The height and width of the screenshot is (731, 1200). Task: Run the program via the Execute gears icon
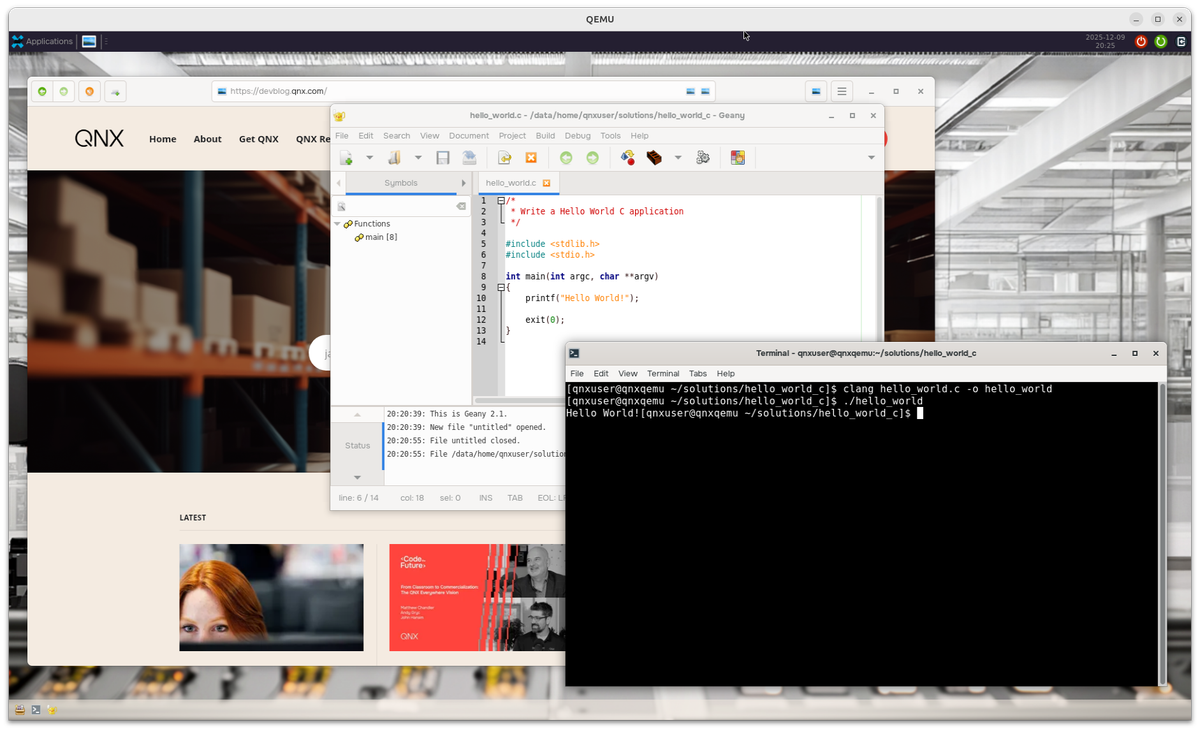click(x=701, y=157)
